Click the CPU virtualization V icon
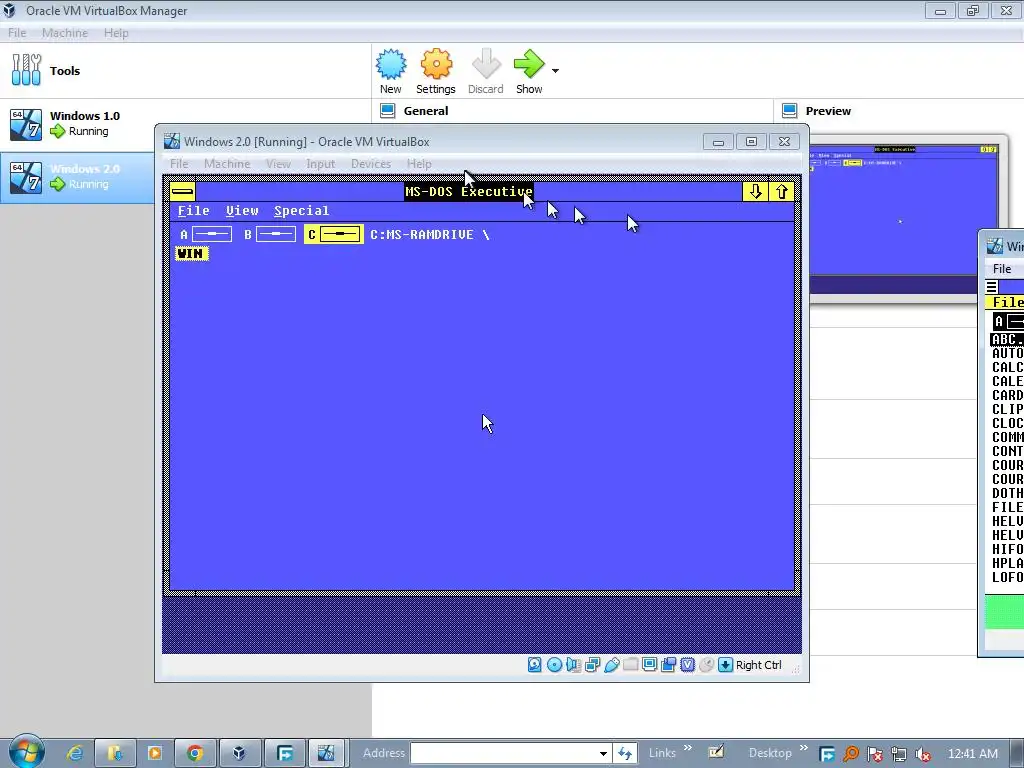This screenshot has height=768, width=1024. pos(687,665)
